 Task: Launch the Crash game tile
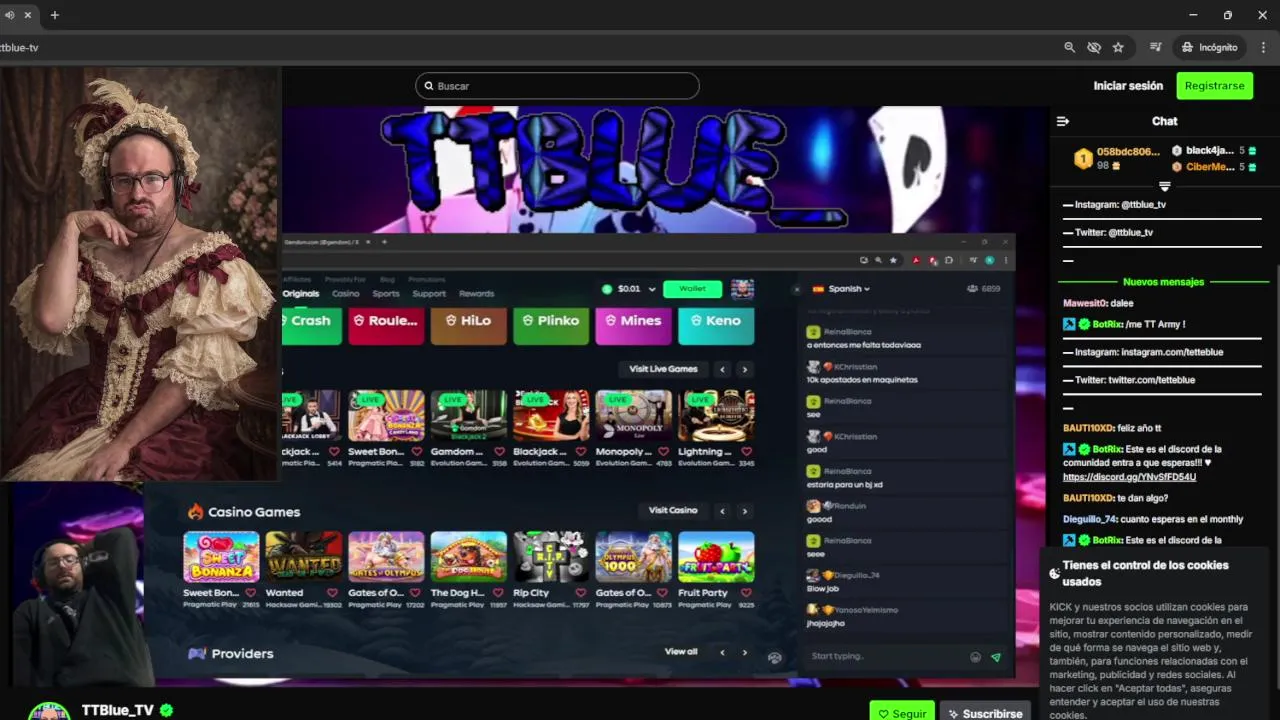(312, 326)
